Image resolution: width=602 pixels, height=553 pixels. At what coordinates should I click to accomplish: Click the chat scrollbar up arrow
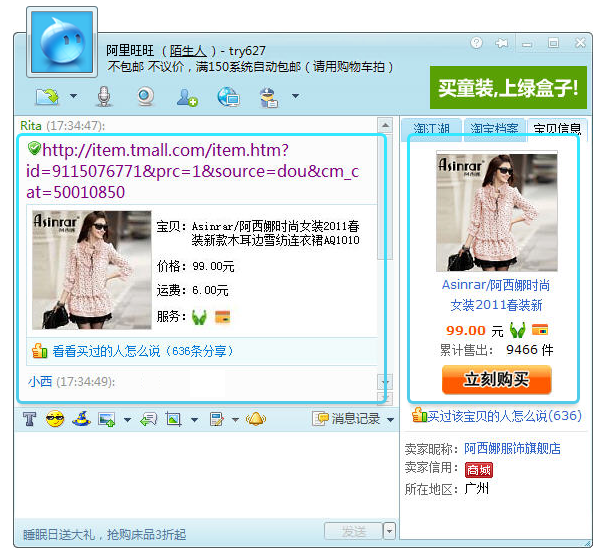[x=385, y=125]
